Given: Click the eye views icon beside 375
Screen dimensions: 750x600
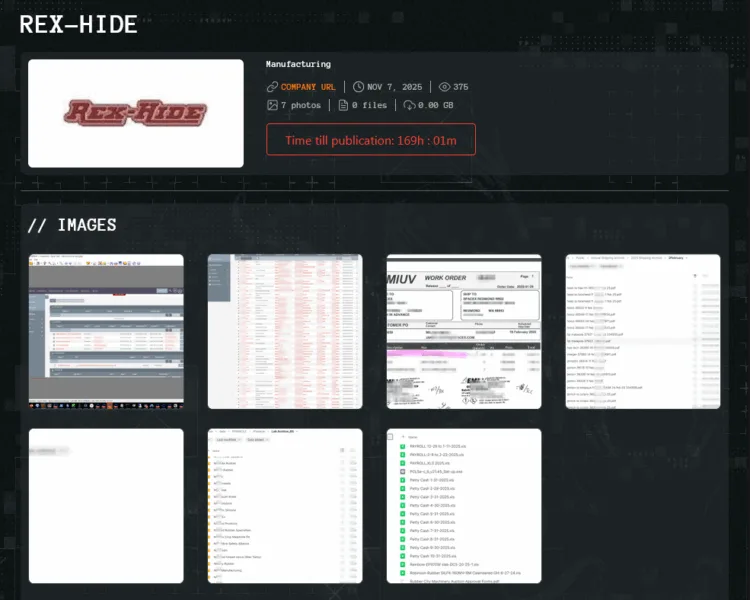Looking at the screenshot, I should coord(444,87).
